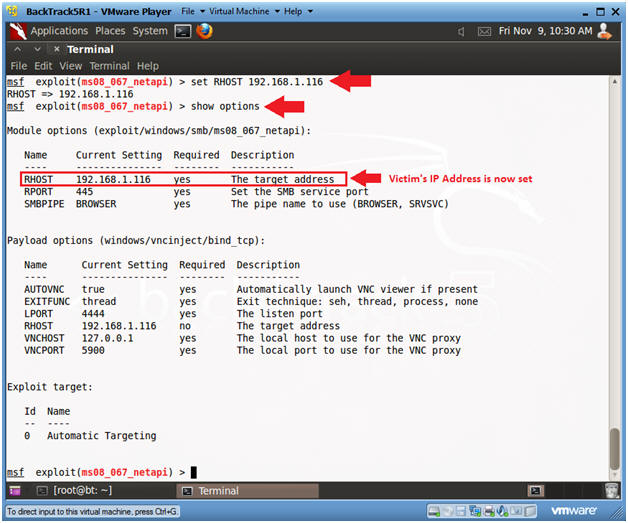Click the terminal window down-arrow button
This screenshot has height=523, width=628.
pyautogui.click(x=37, y=49)
